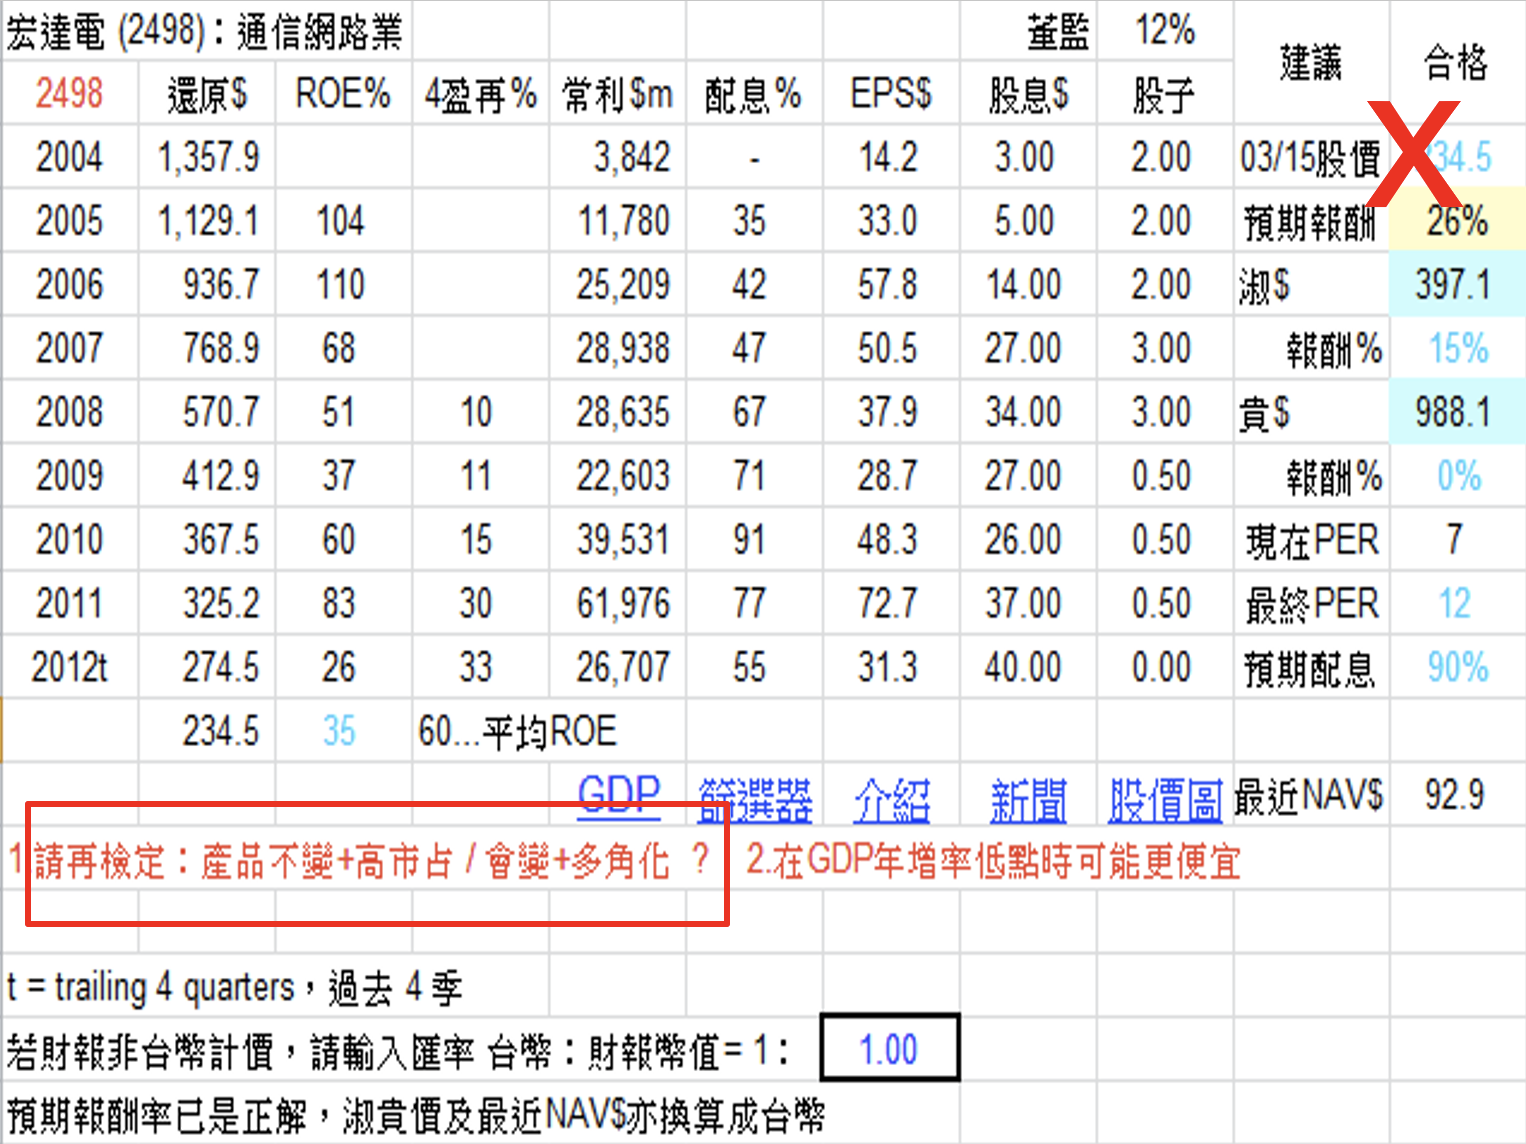The width and height of the screenshot is (1526, 1144).
Task: Click the 股息 value 40.00
Action: click(1024, 667)
